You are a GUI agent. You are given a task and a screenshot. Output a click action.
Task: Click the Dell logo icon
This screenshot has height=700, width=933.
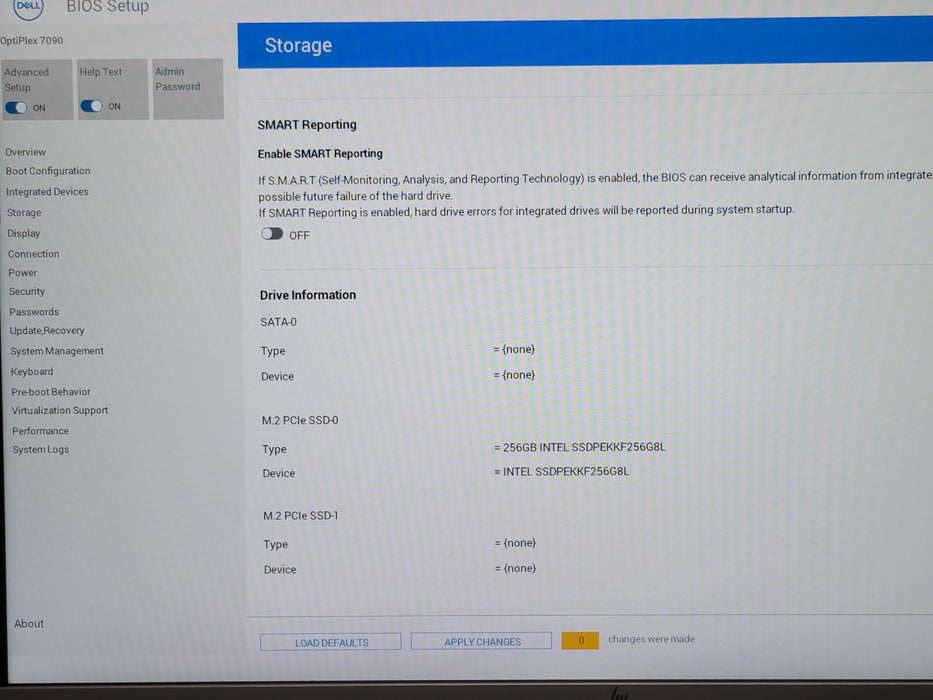(28, 8)
